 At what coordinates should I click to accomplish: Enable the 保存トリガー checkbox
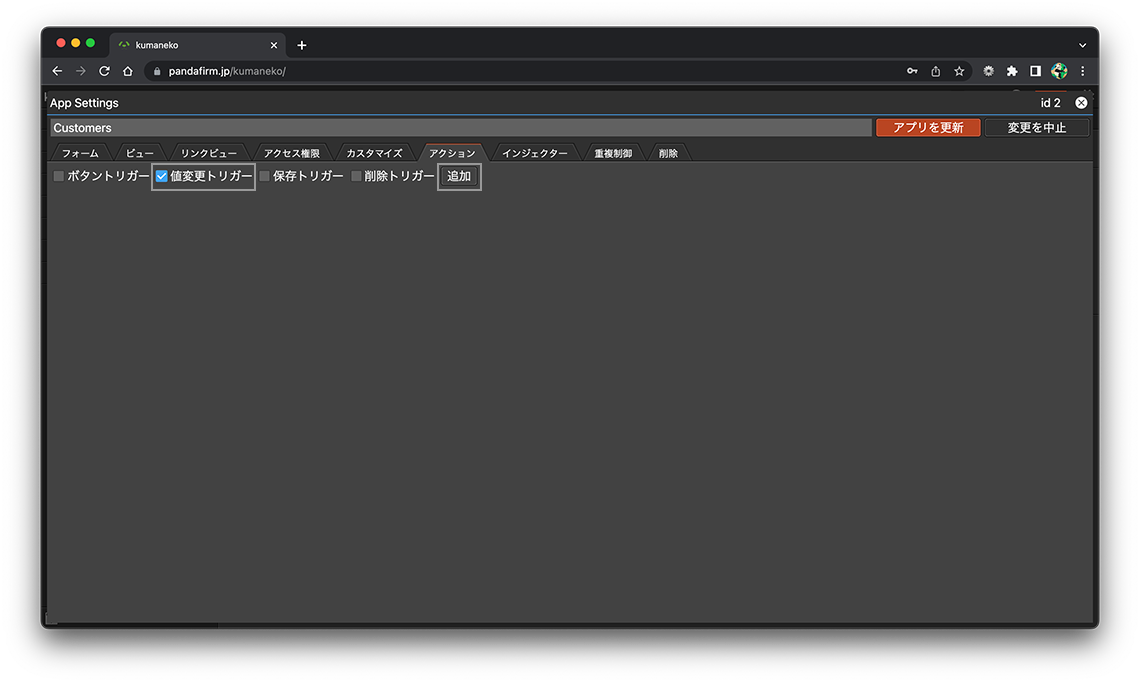265,176
